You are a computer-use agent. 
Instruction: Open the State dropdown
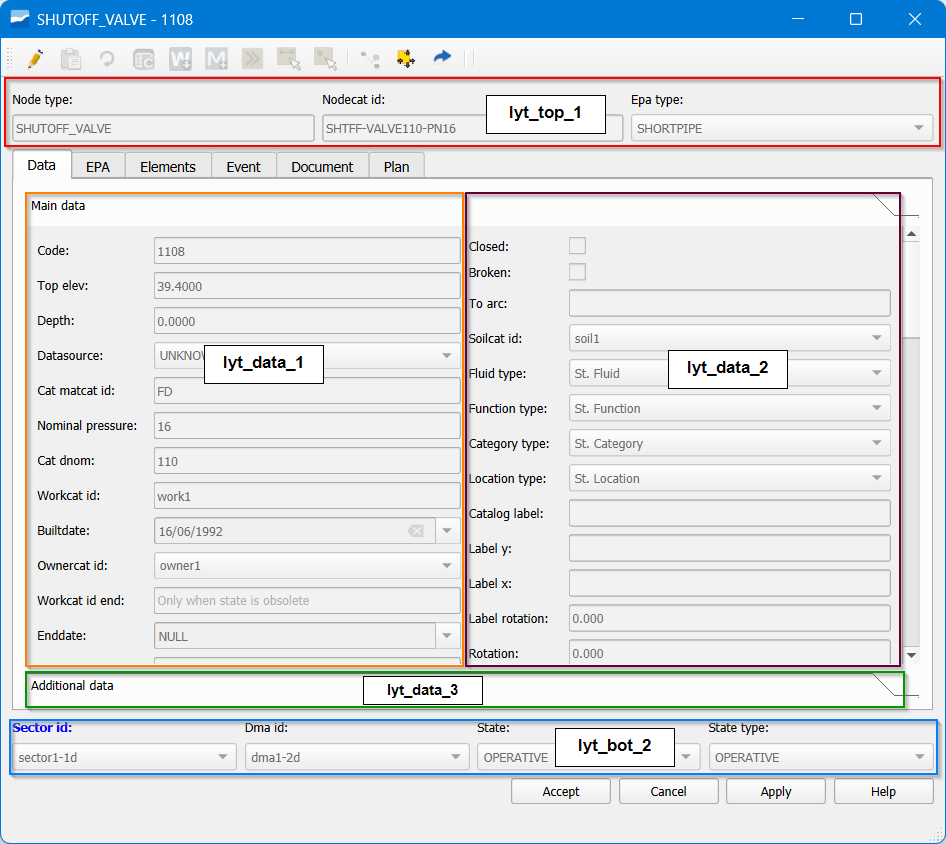point(588,757)
